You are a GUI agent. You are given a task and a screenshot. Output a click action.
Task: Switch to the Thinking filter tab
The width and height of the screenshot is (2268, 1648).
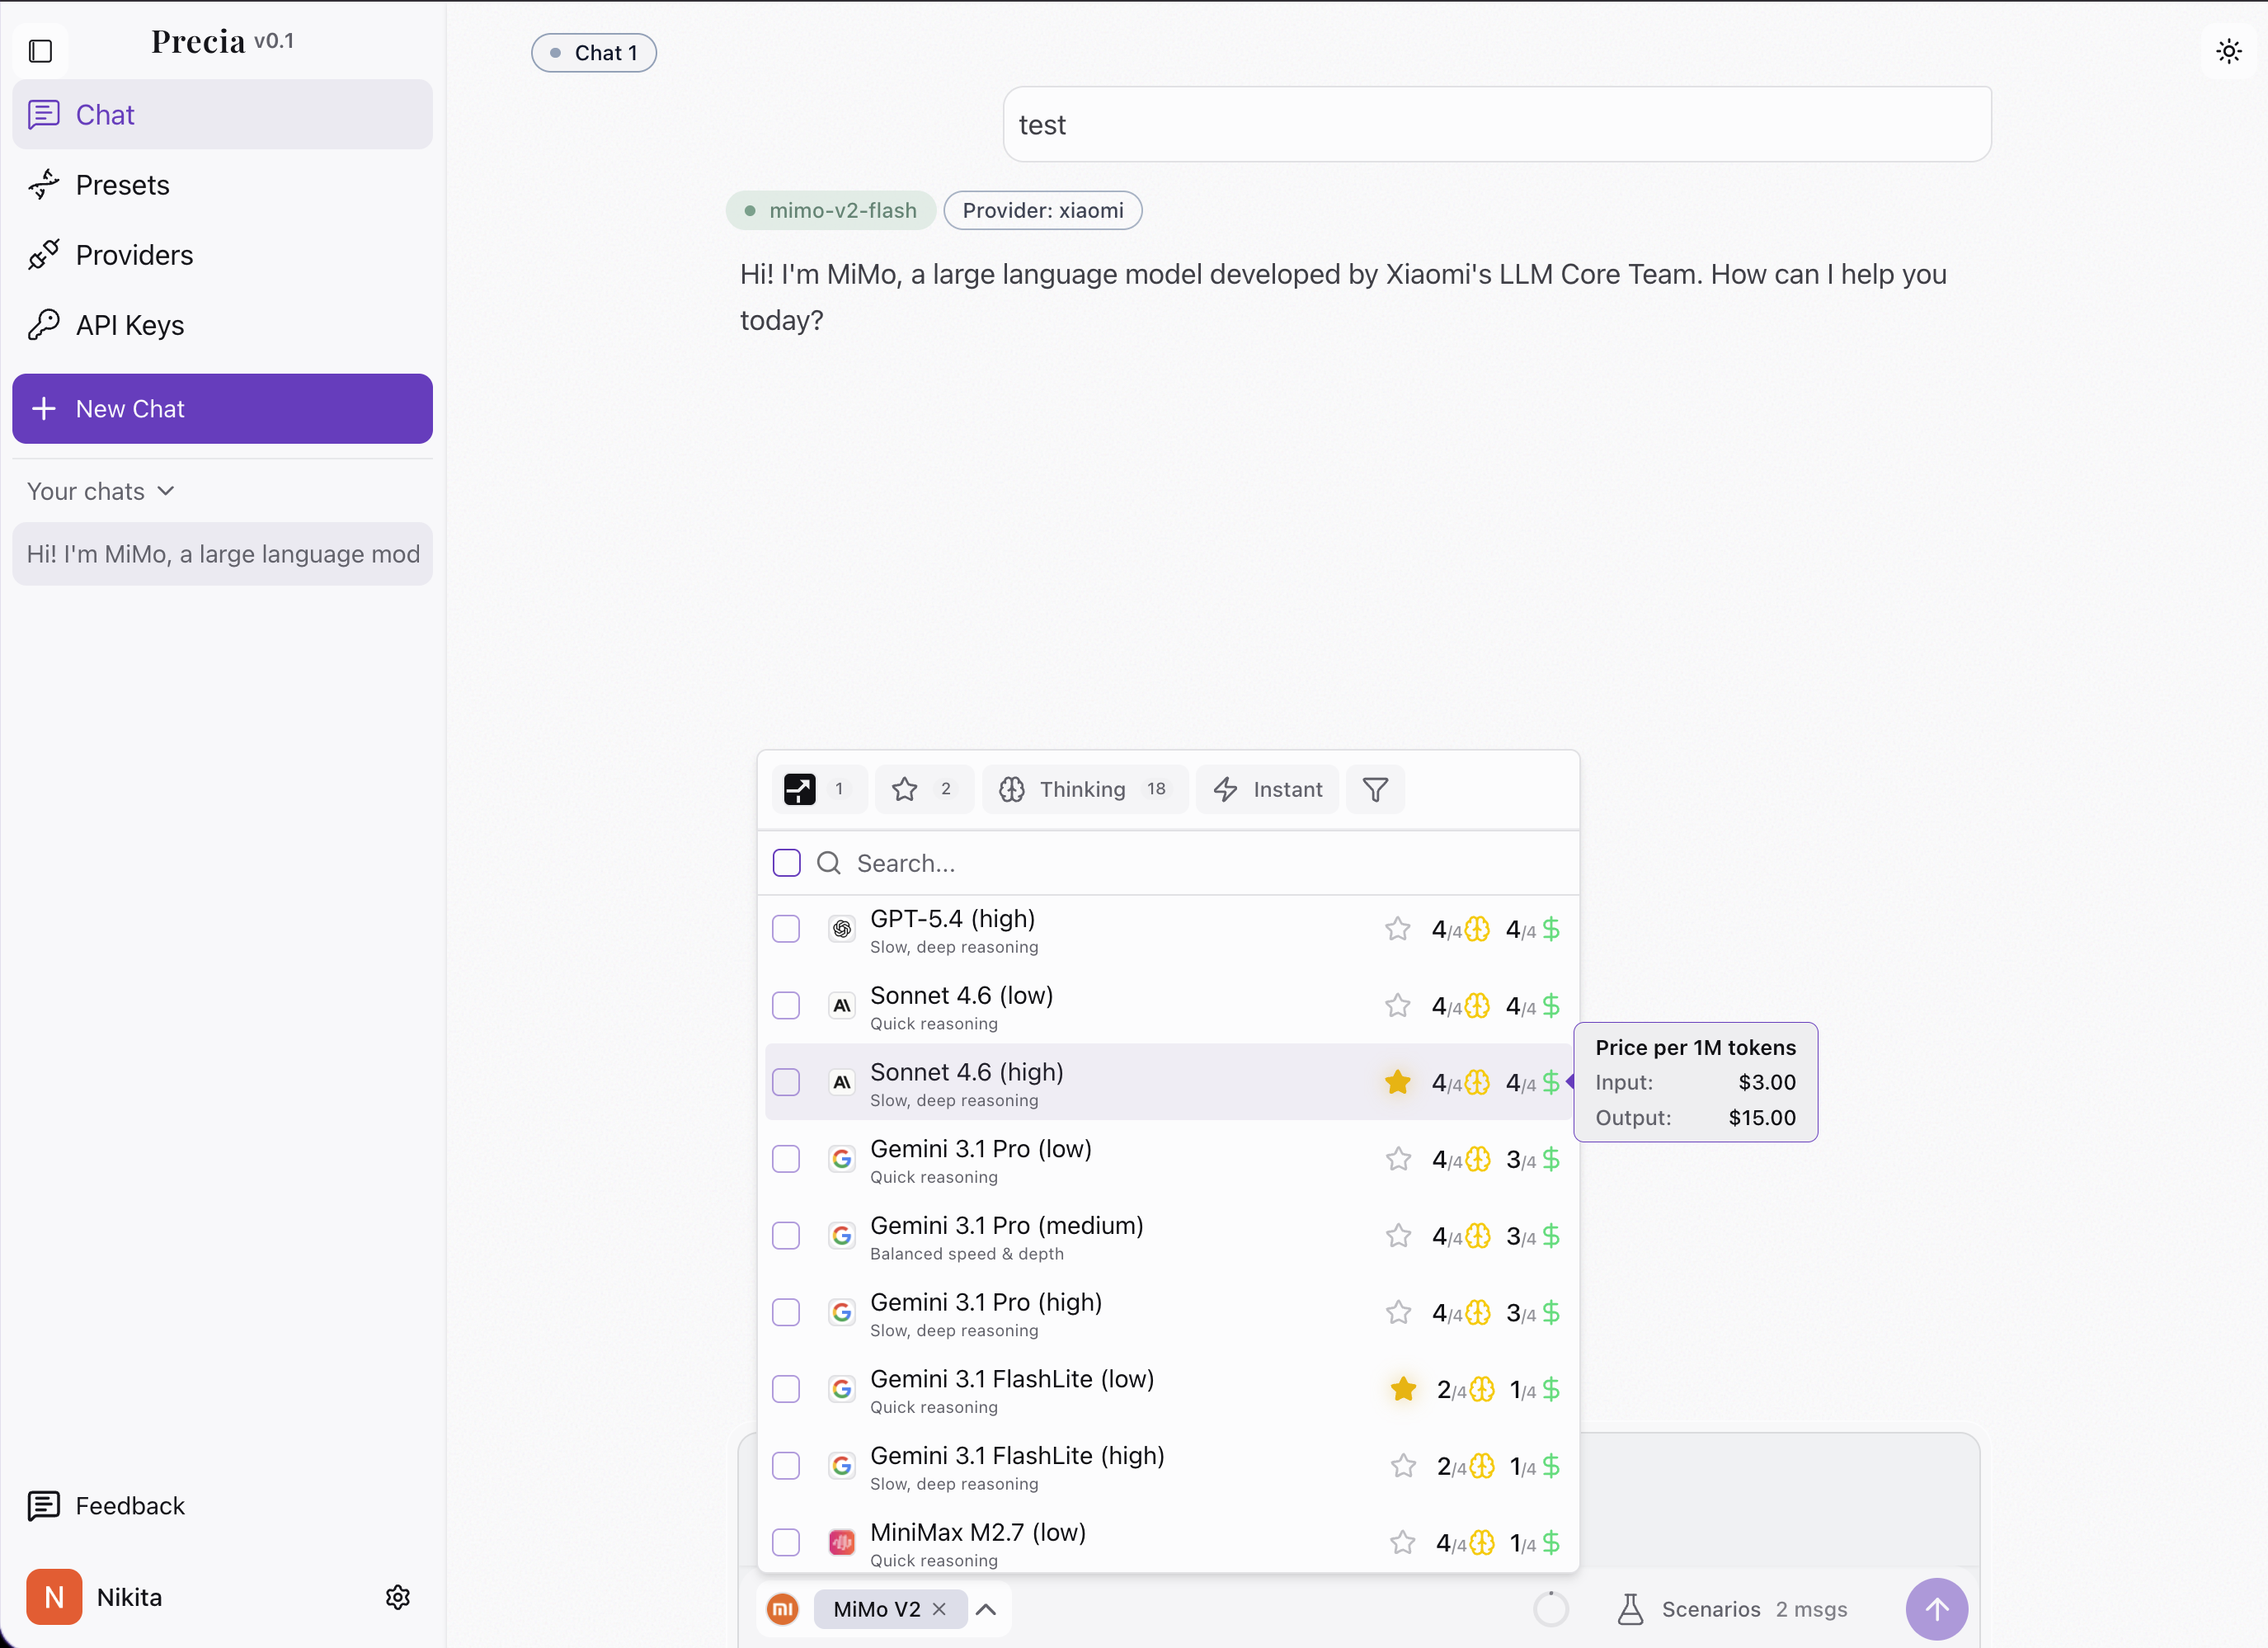coord(1084,790)
